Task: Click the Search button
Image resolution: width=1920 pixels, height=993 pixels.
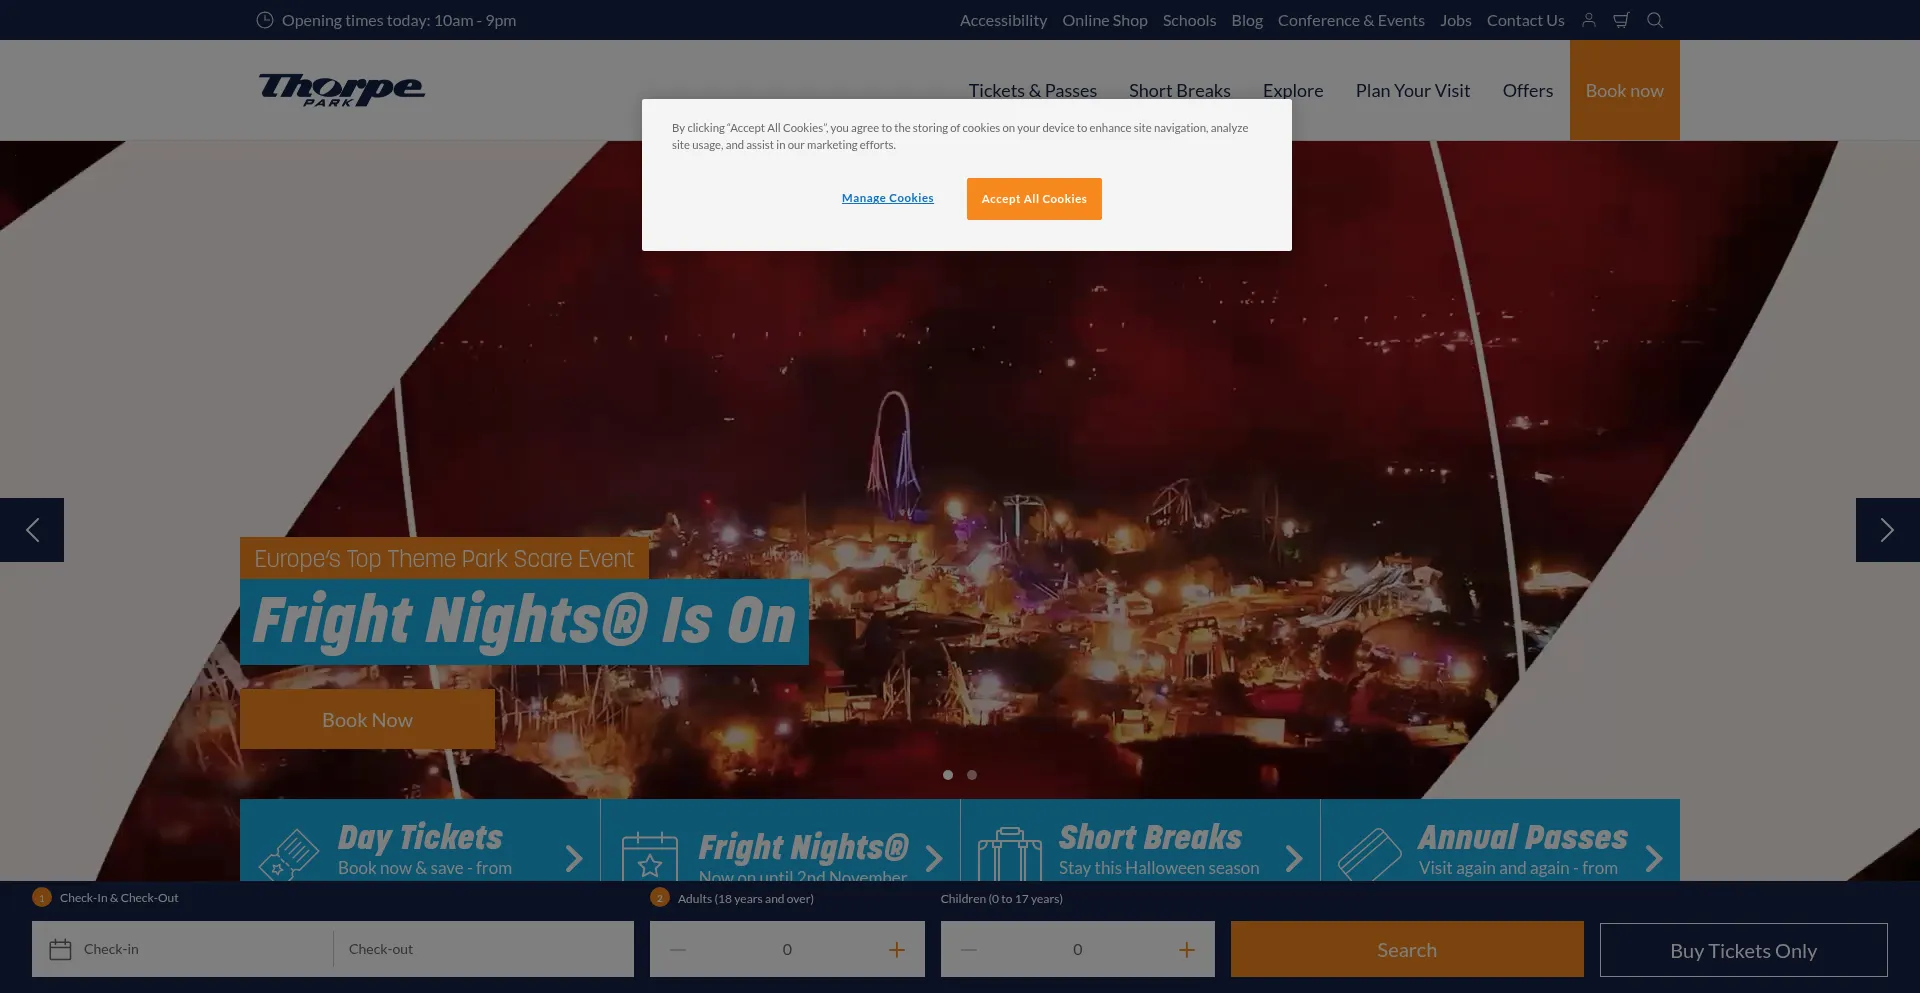Action: click(1407, 949)
